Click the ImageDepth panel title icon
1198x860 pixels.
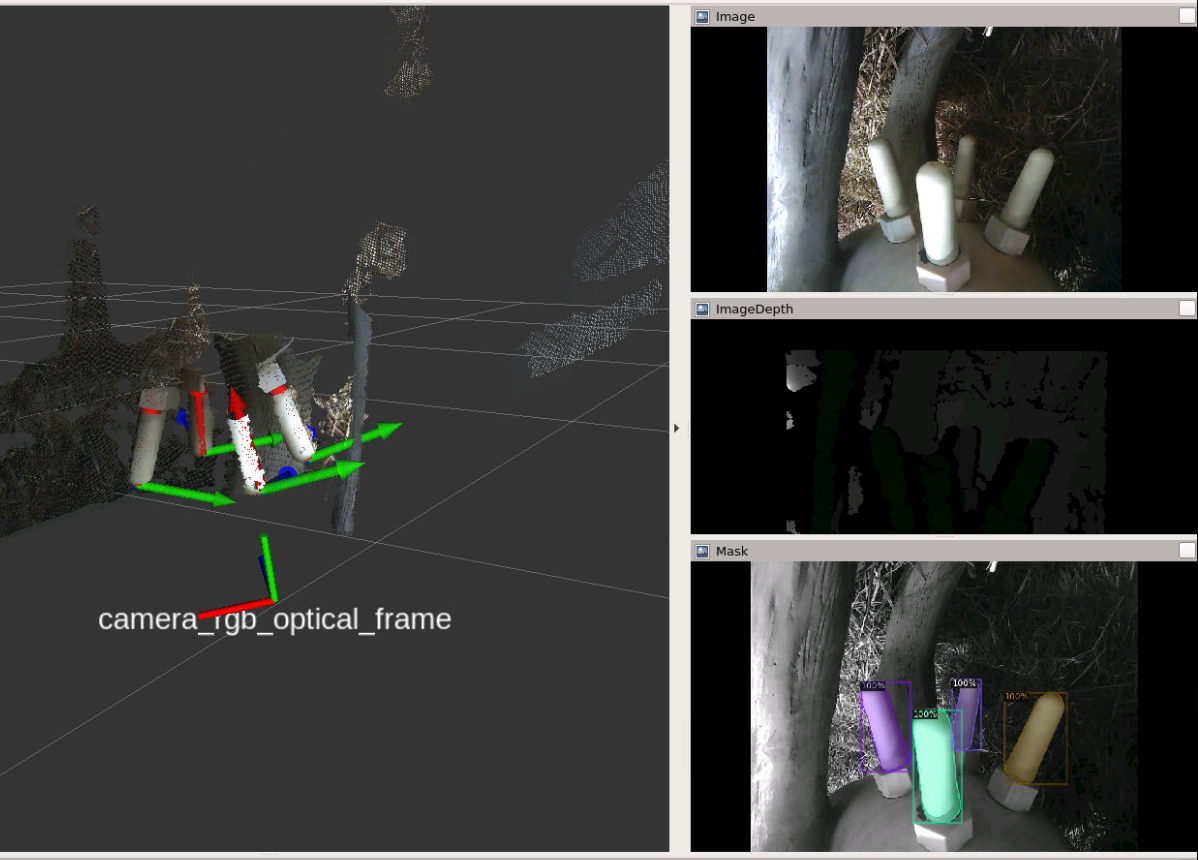[702, 309]
